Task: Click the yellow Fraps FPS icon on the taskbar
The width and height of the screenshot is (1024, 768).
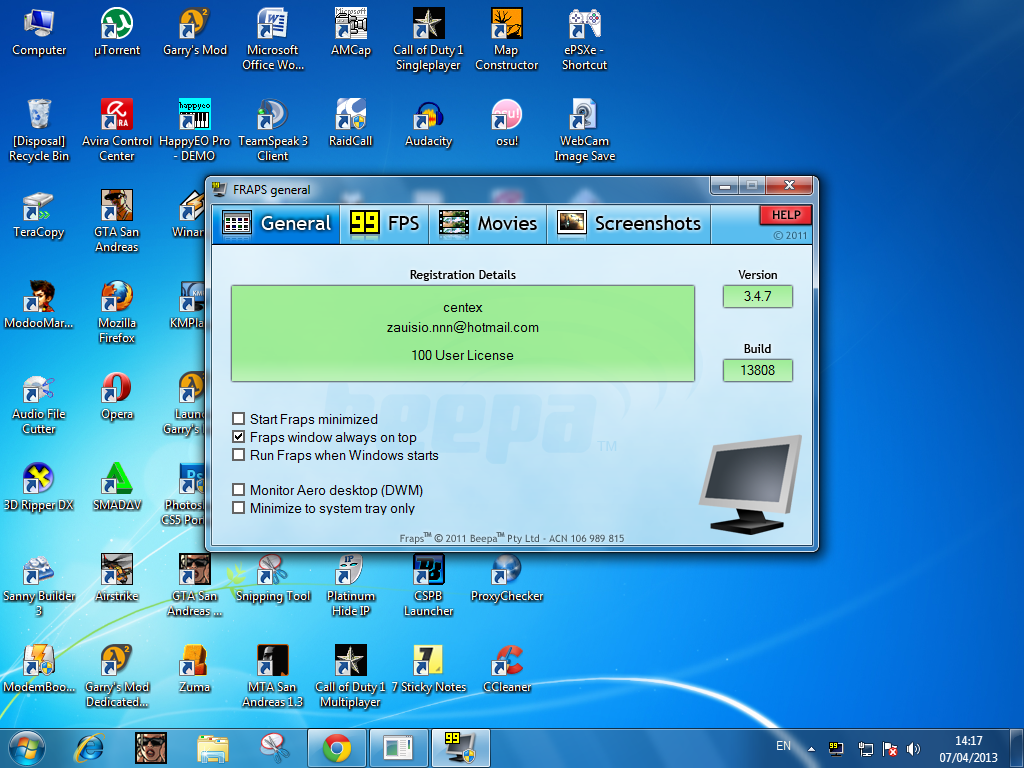Action: [459, 747]
